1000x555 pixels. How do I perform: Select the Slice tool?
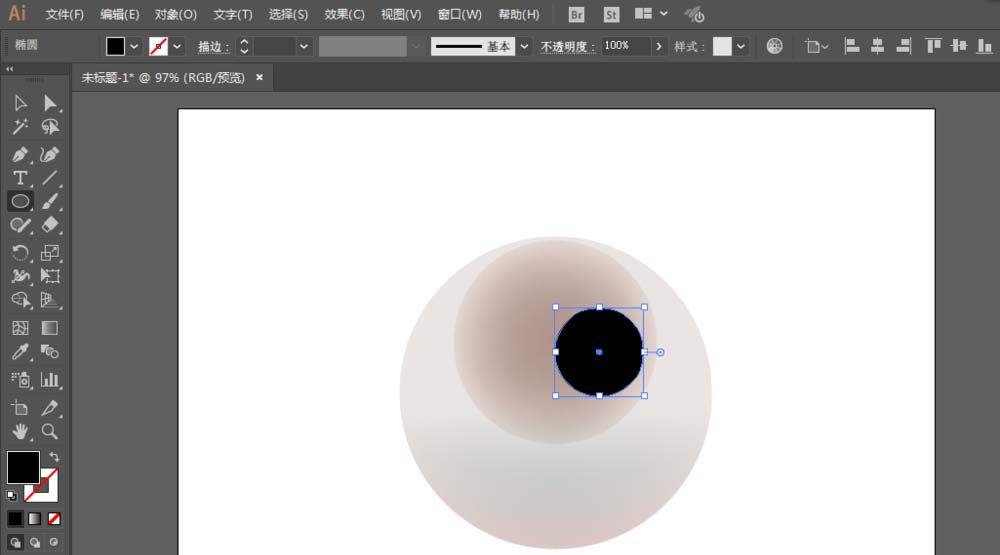click(50, 408)
